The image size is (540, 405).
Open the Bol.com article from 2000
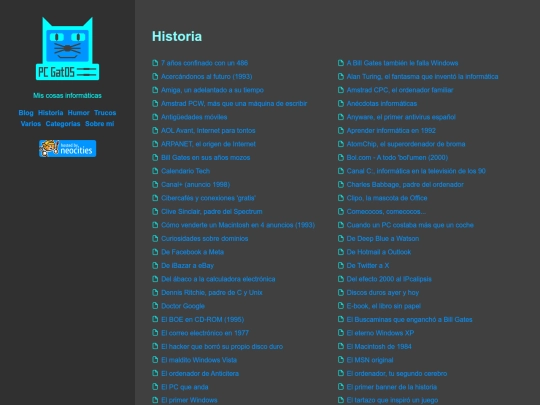tap(397, 157)
